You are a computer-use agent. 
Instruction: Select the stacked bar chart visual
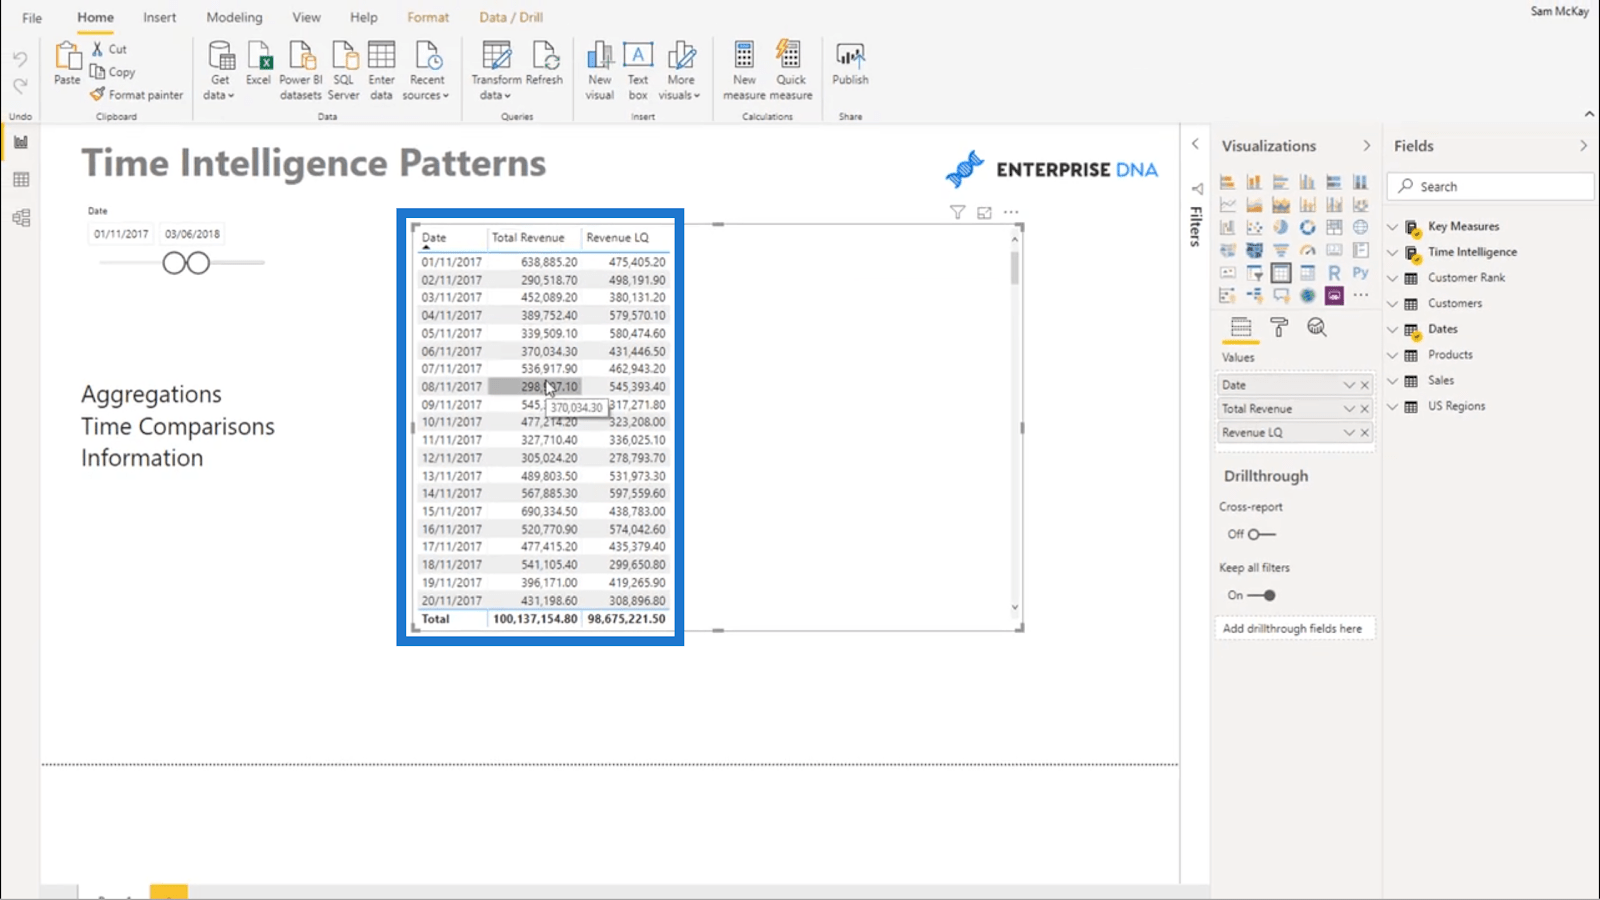click(x=1227, y=182)
